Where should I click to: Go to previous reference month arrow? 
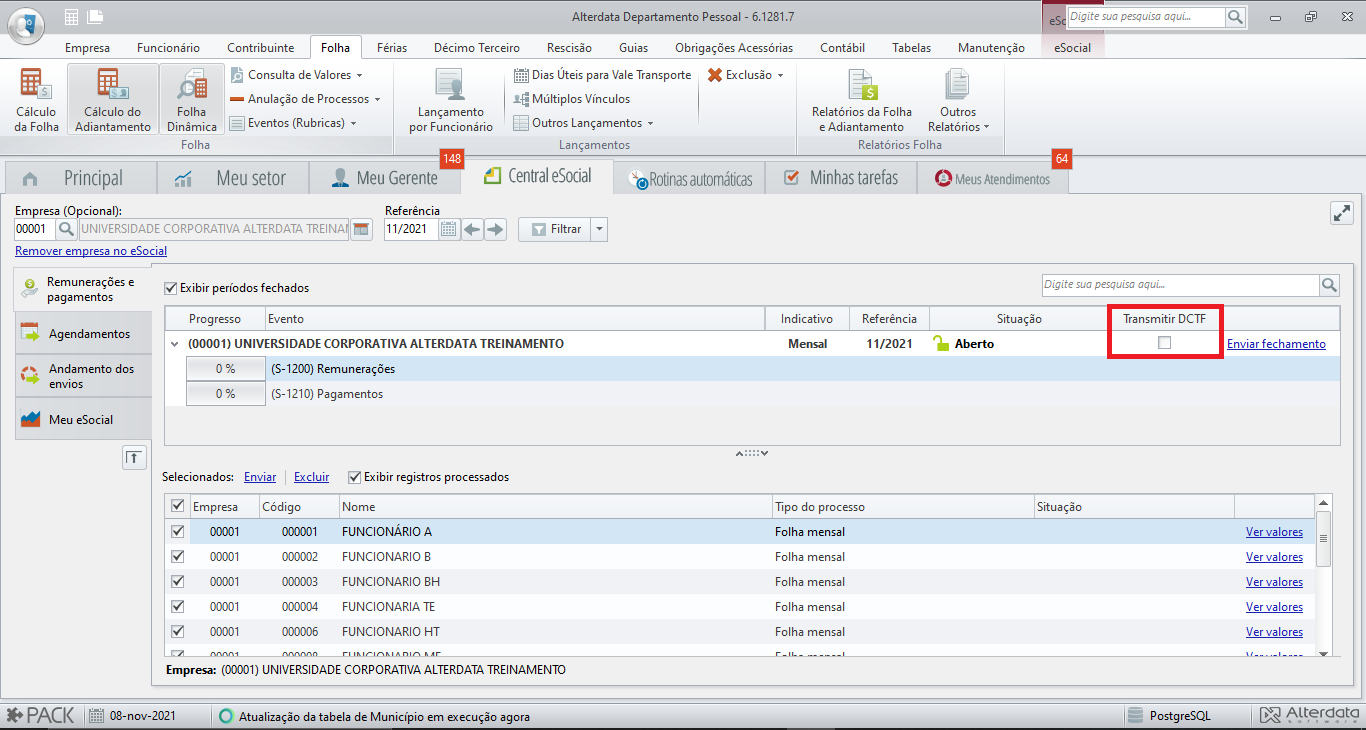tap(472, 229)
